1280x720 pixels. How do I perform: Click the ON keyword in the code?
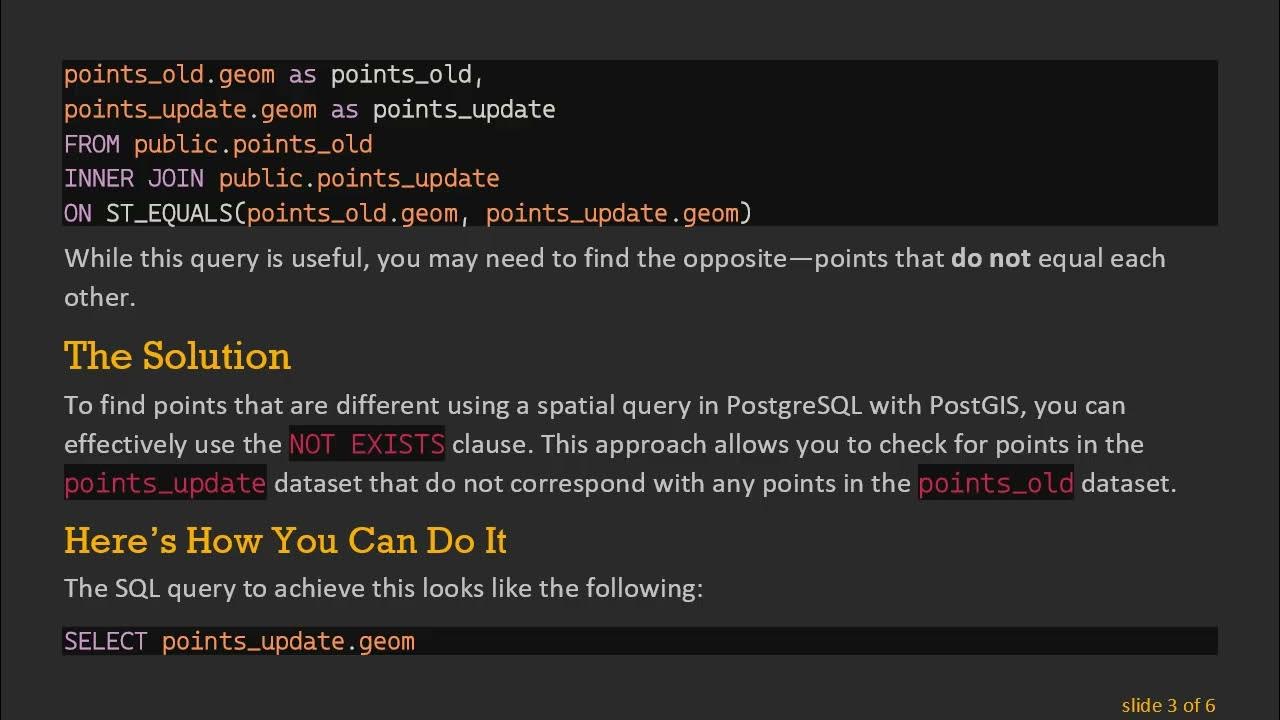77,213
